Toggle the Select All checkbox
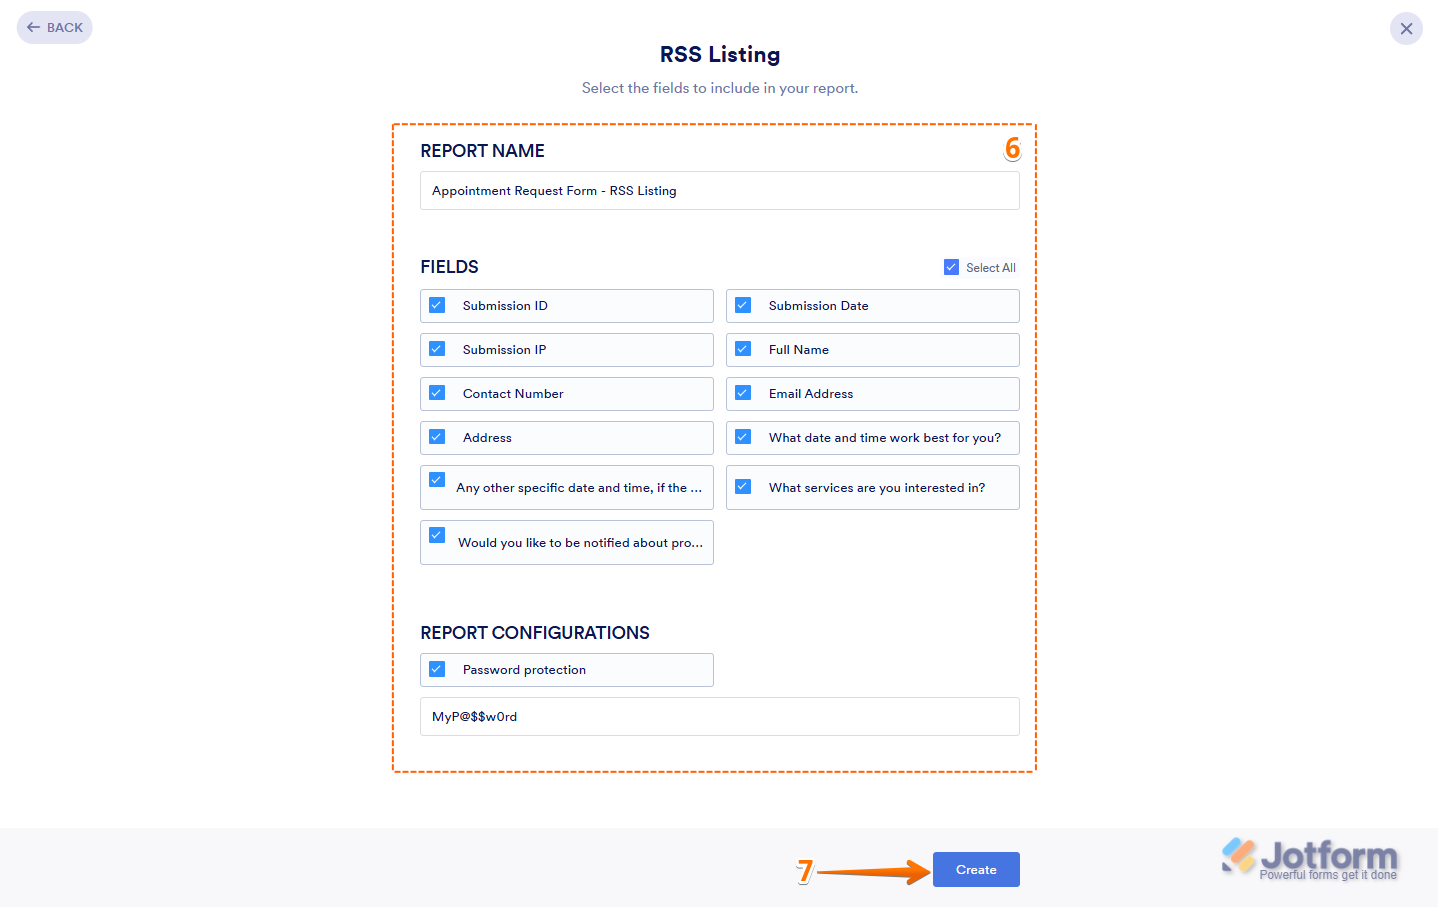Viewport: 1438px width, 907px height. (951, 267)
